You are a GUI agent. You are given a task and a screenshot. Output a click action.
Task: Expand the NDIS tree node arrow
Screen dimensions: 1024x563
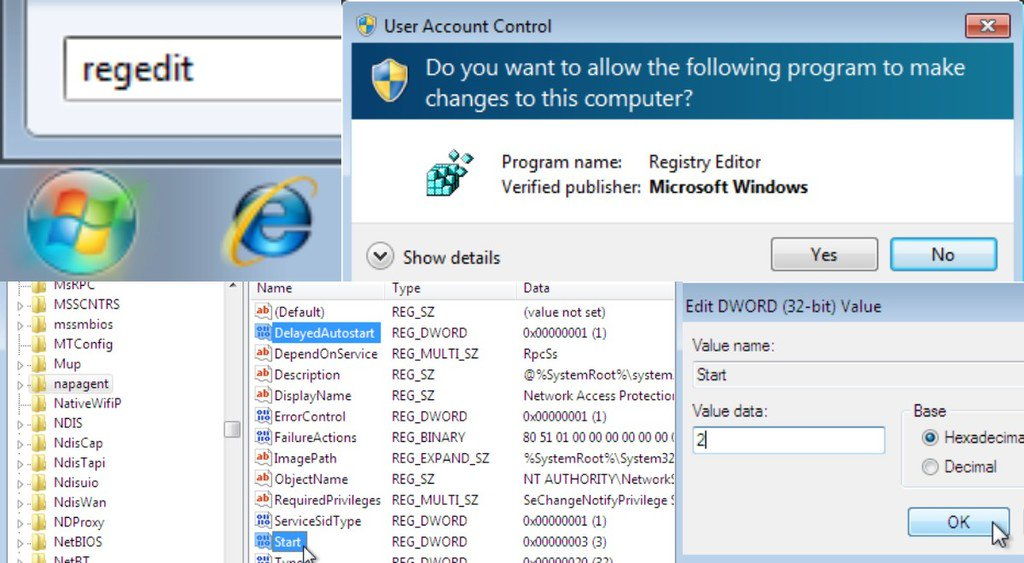(20, 424)
